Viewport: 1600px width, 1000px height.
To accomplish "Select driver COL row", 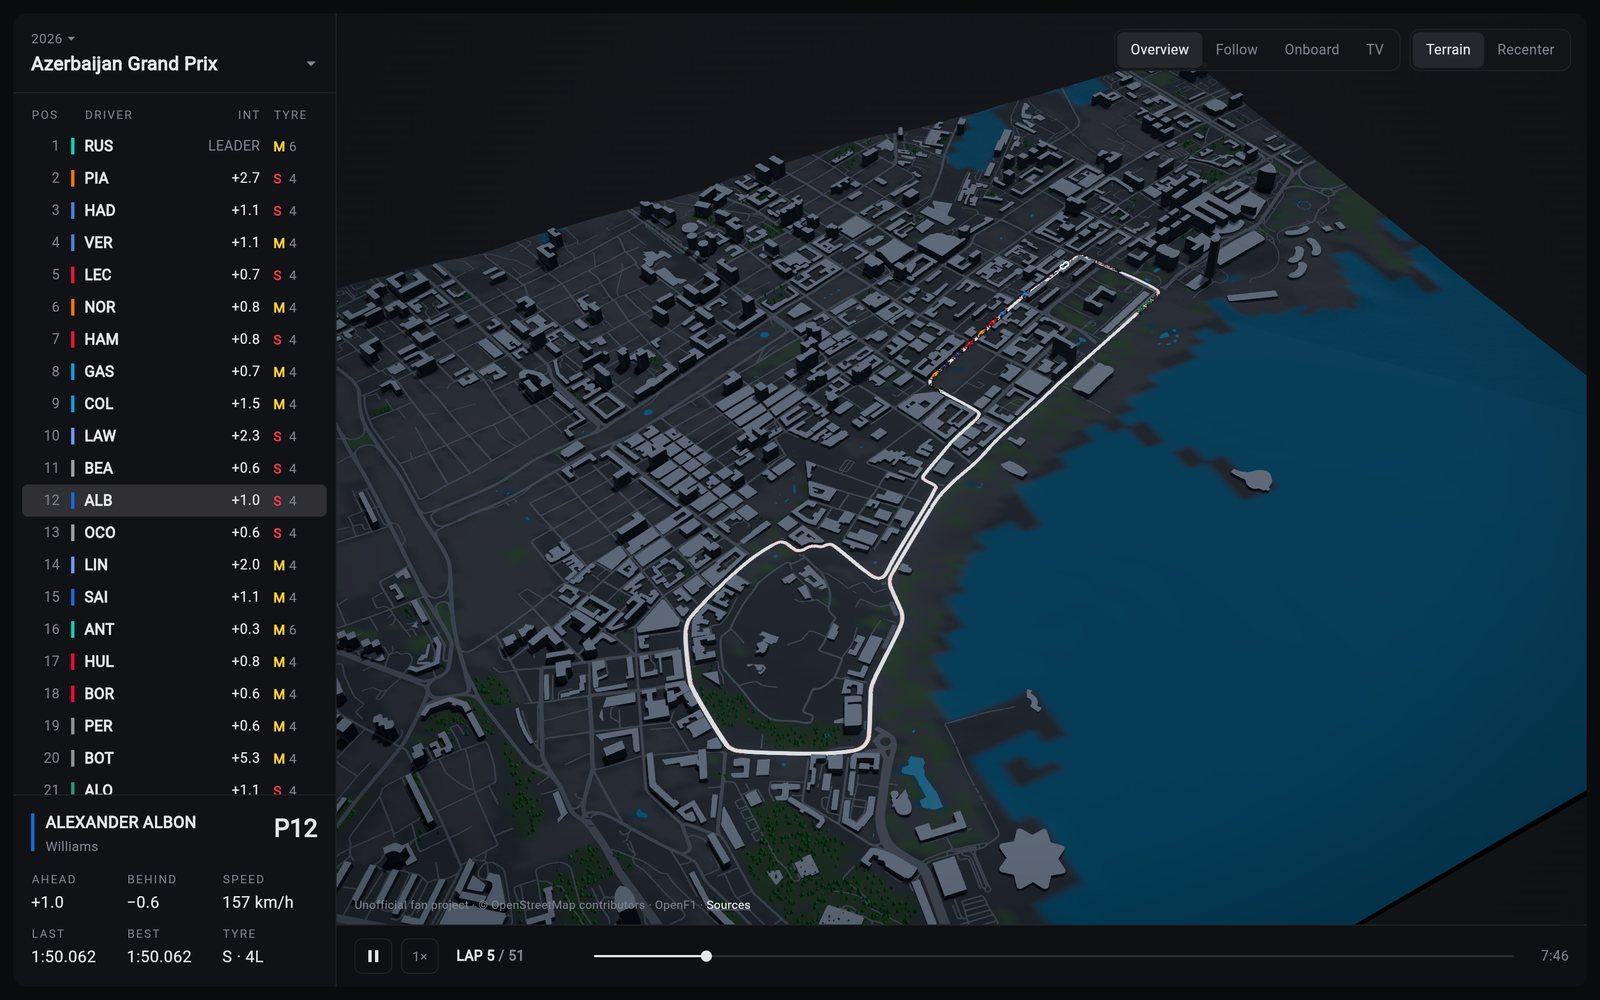I will click(174, 403).
